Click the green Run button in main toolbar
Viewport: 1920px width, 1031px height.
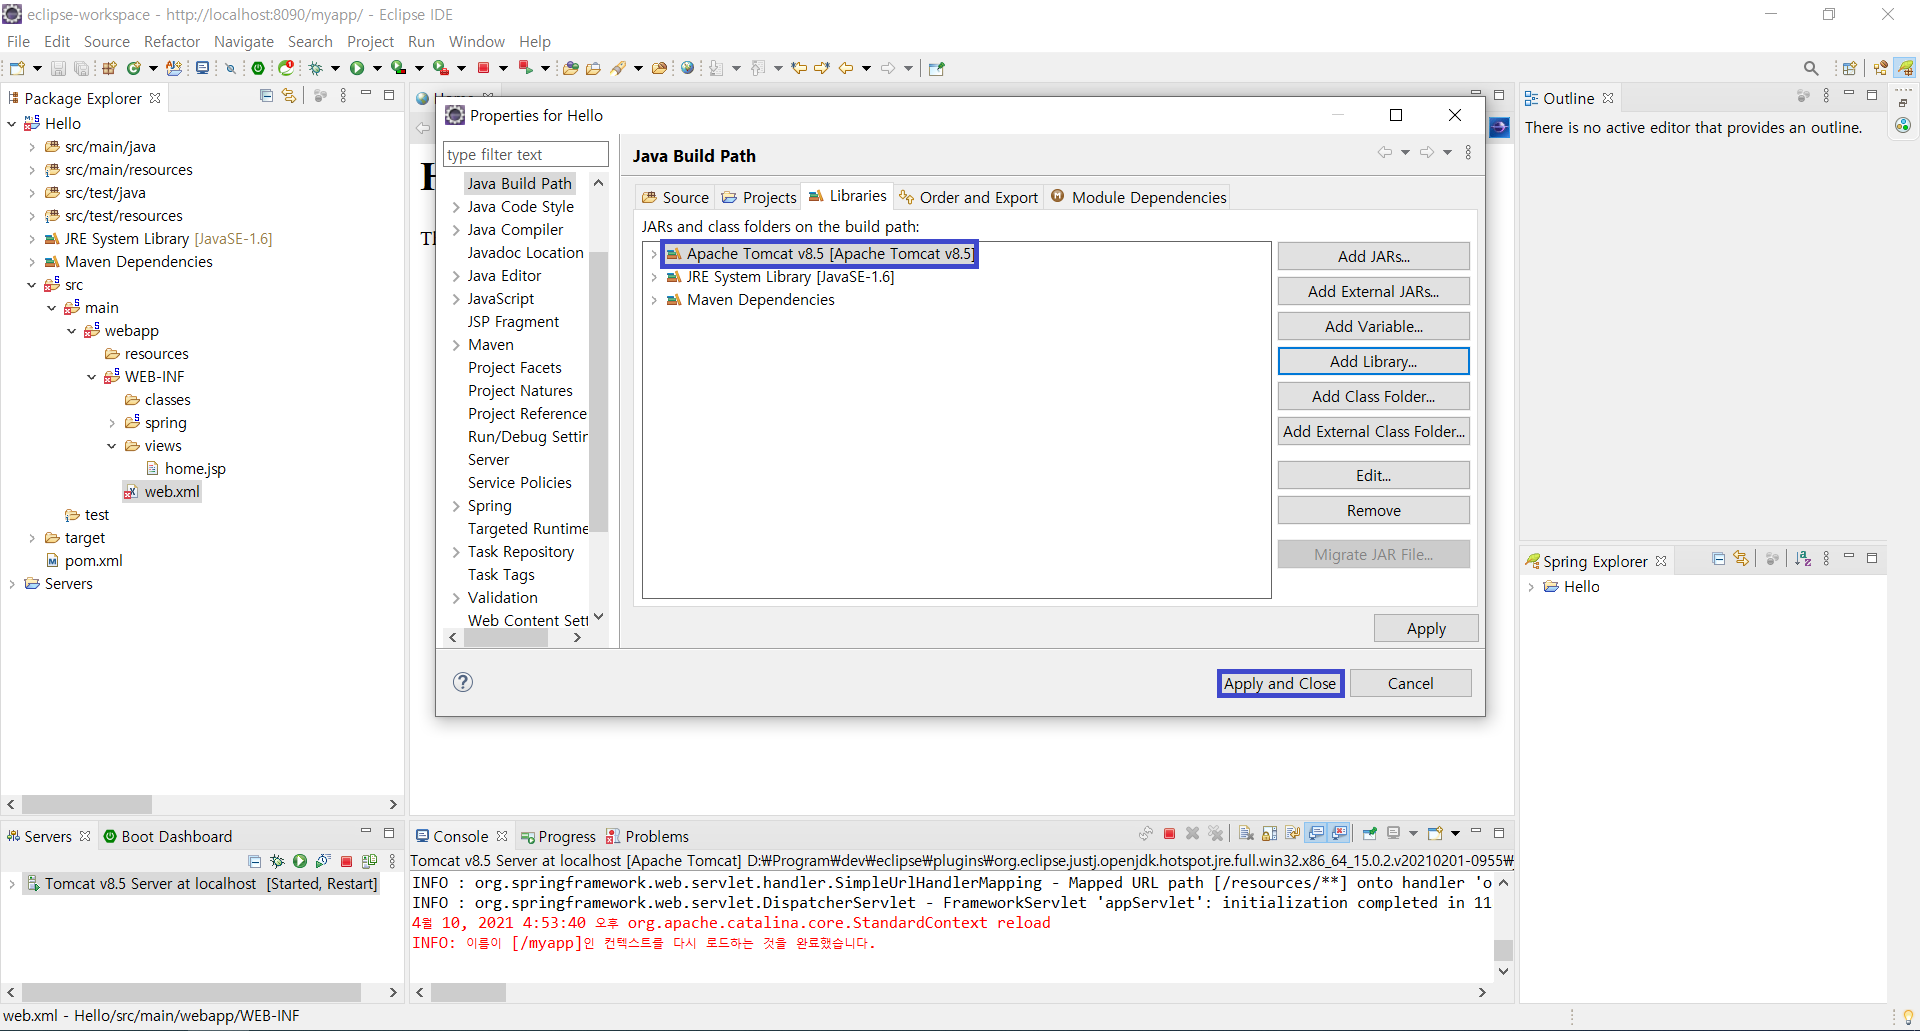click(x=357, y=68)
